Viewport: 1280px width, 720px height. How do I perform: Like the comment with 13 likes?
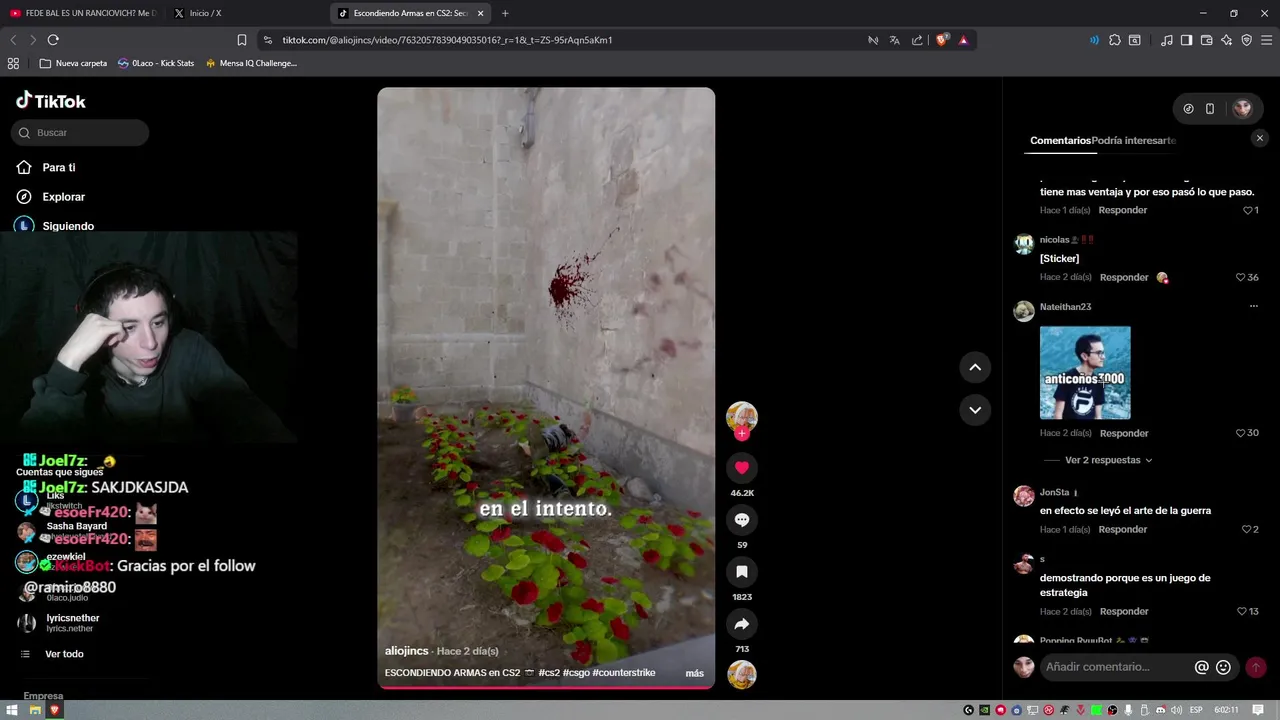(1240, 611)
